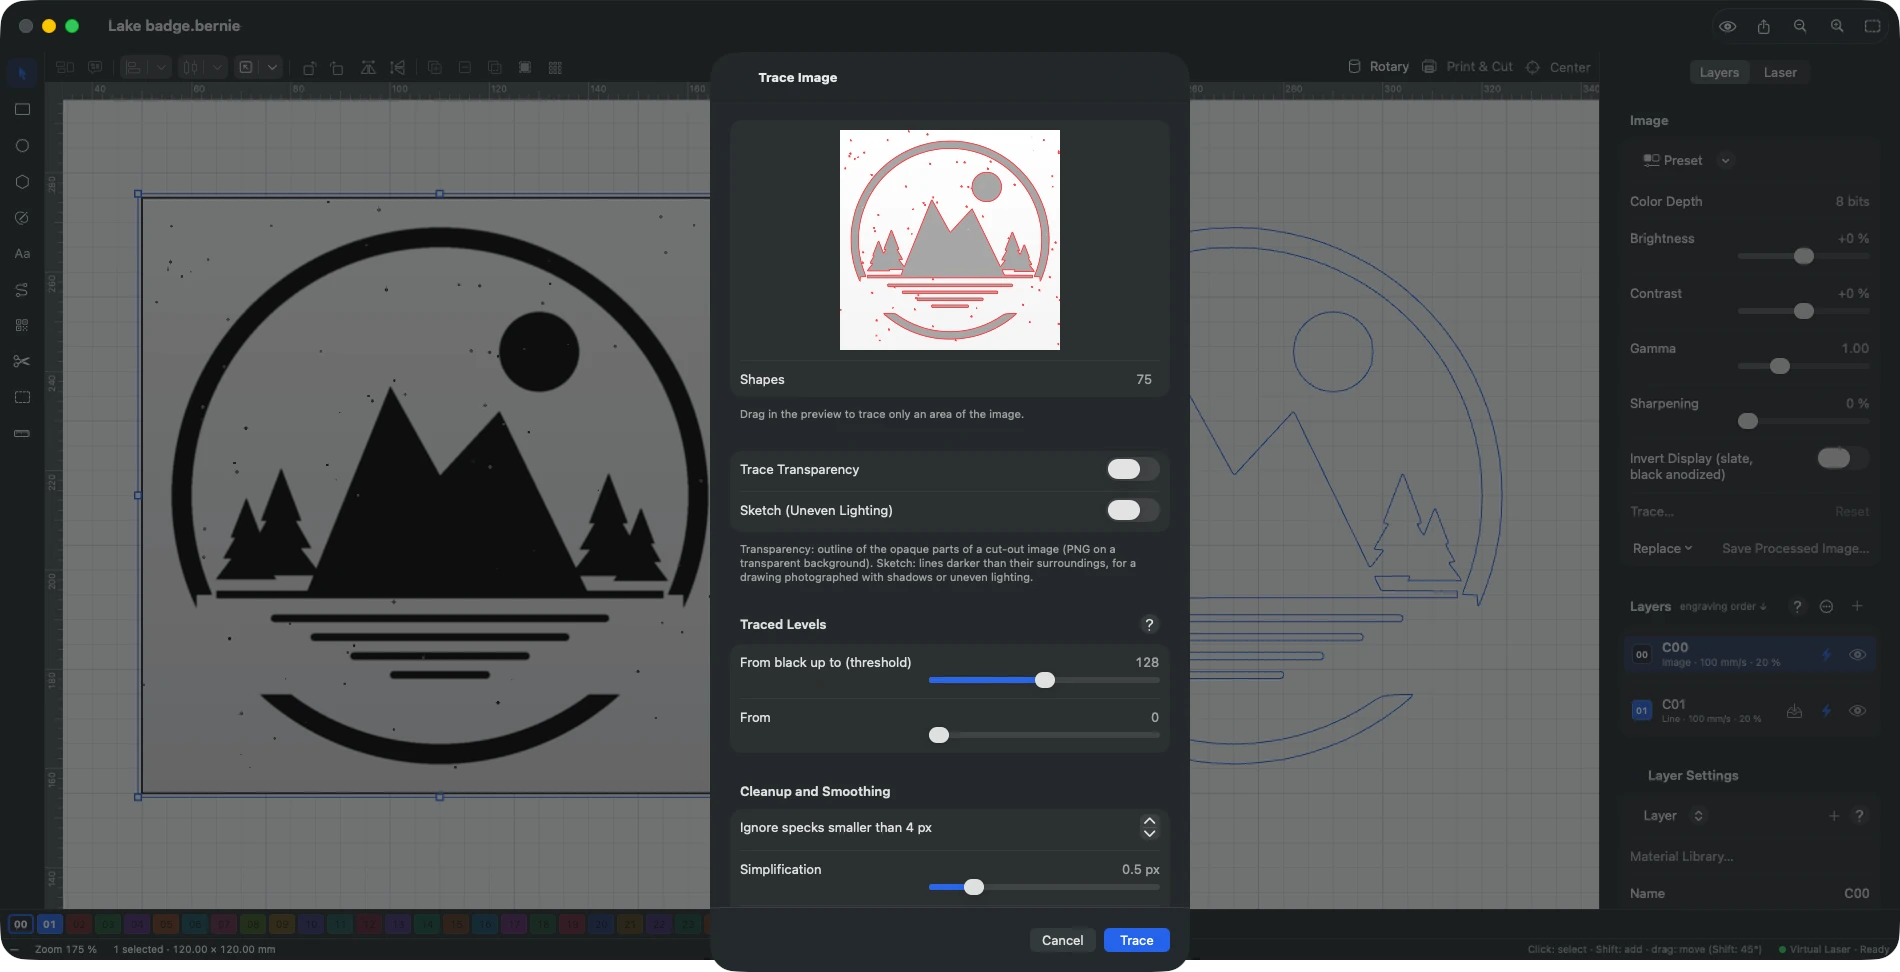Click the threshold slider handle
The width and height of the screenshot is (1900, 972).
click(x=1045, y=680)
